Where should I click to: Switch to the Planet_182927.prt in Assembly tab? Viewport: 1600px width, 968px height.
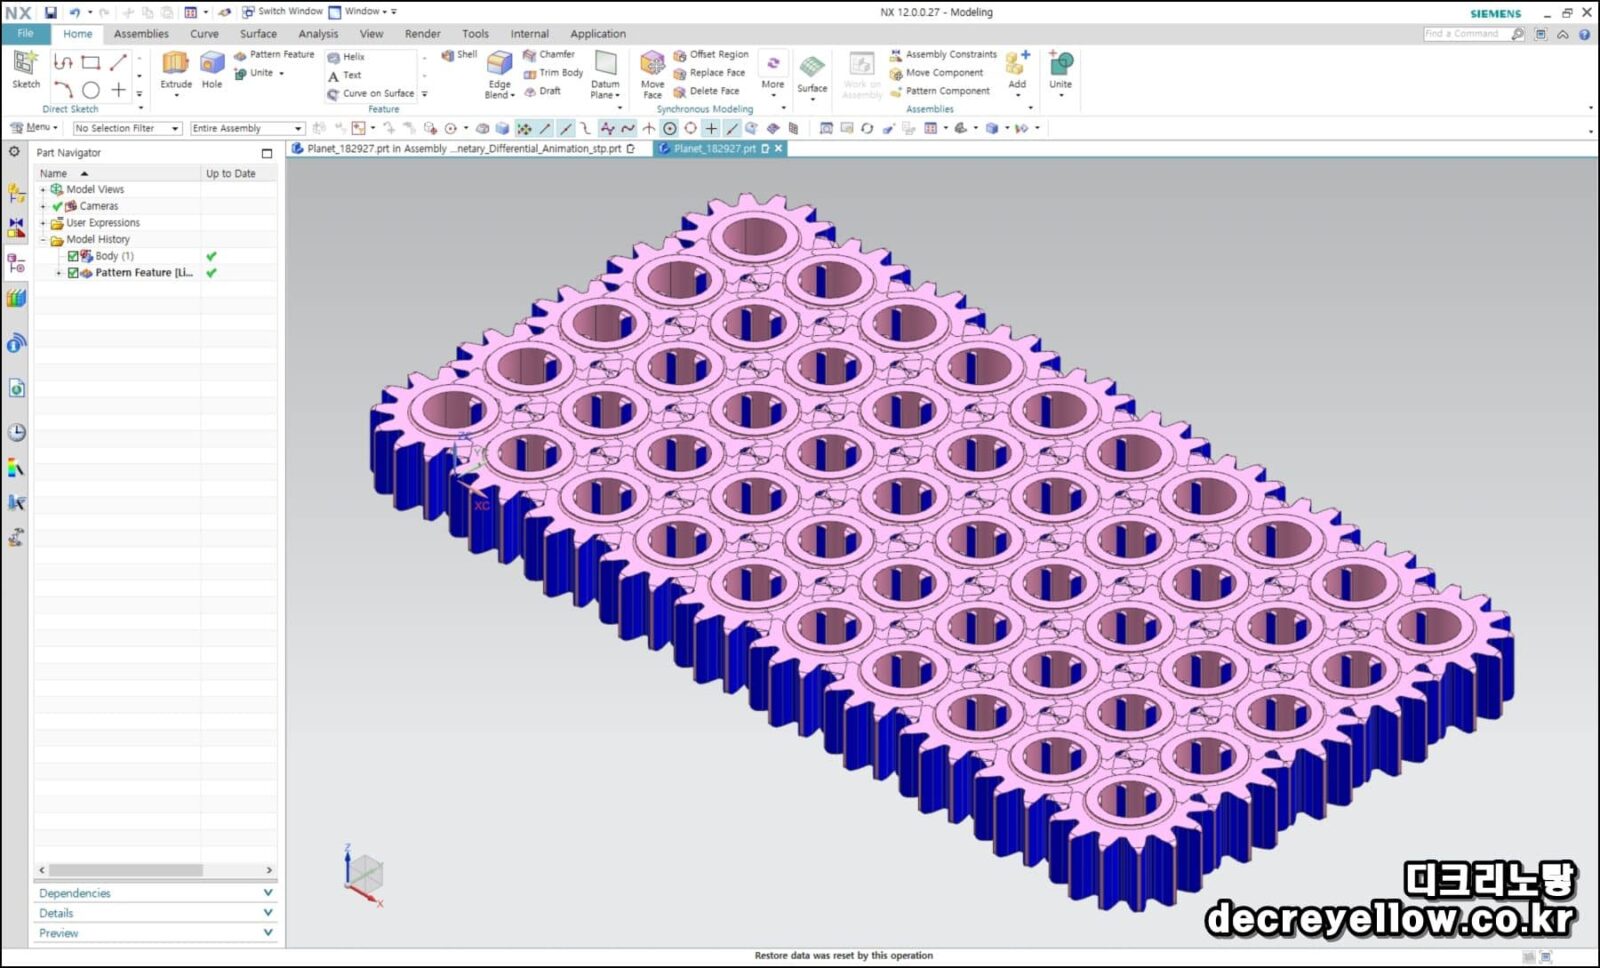(x=463, y=149)
